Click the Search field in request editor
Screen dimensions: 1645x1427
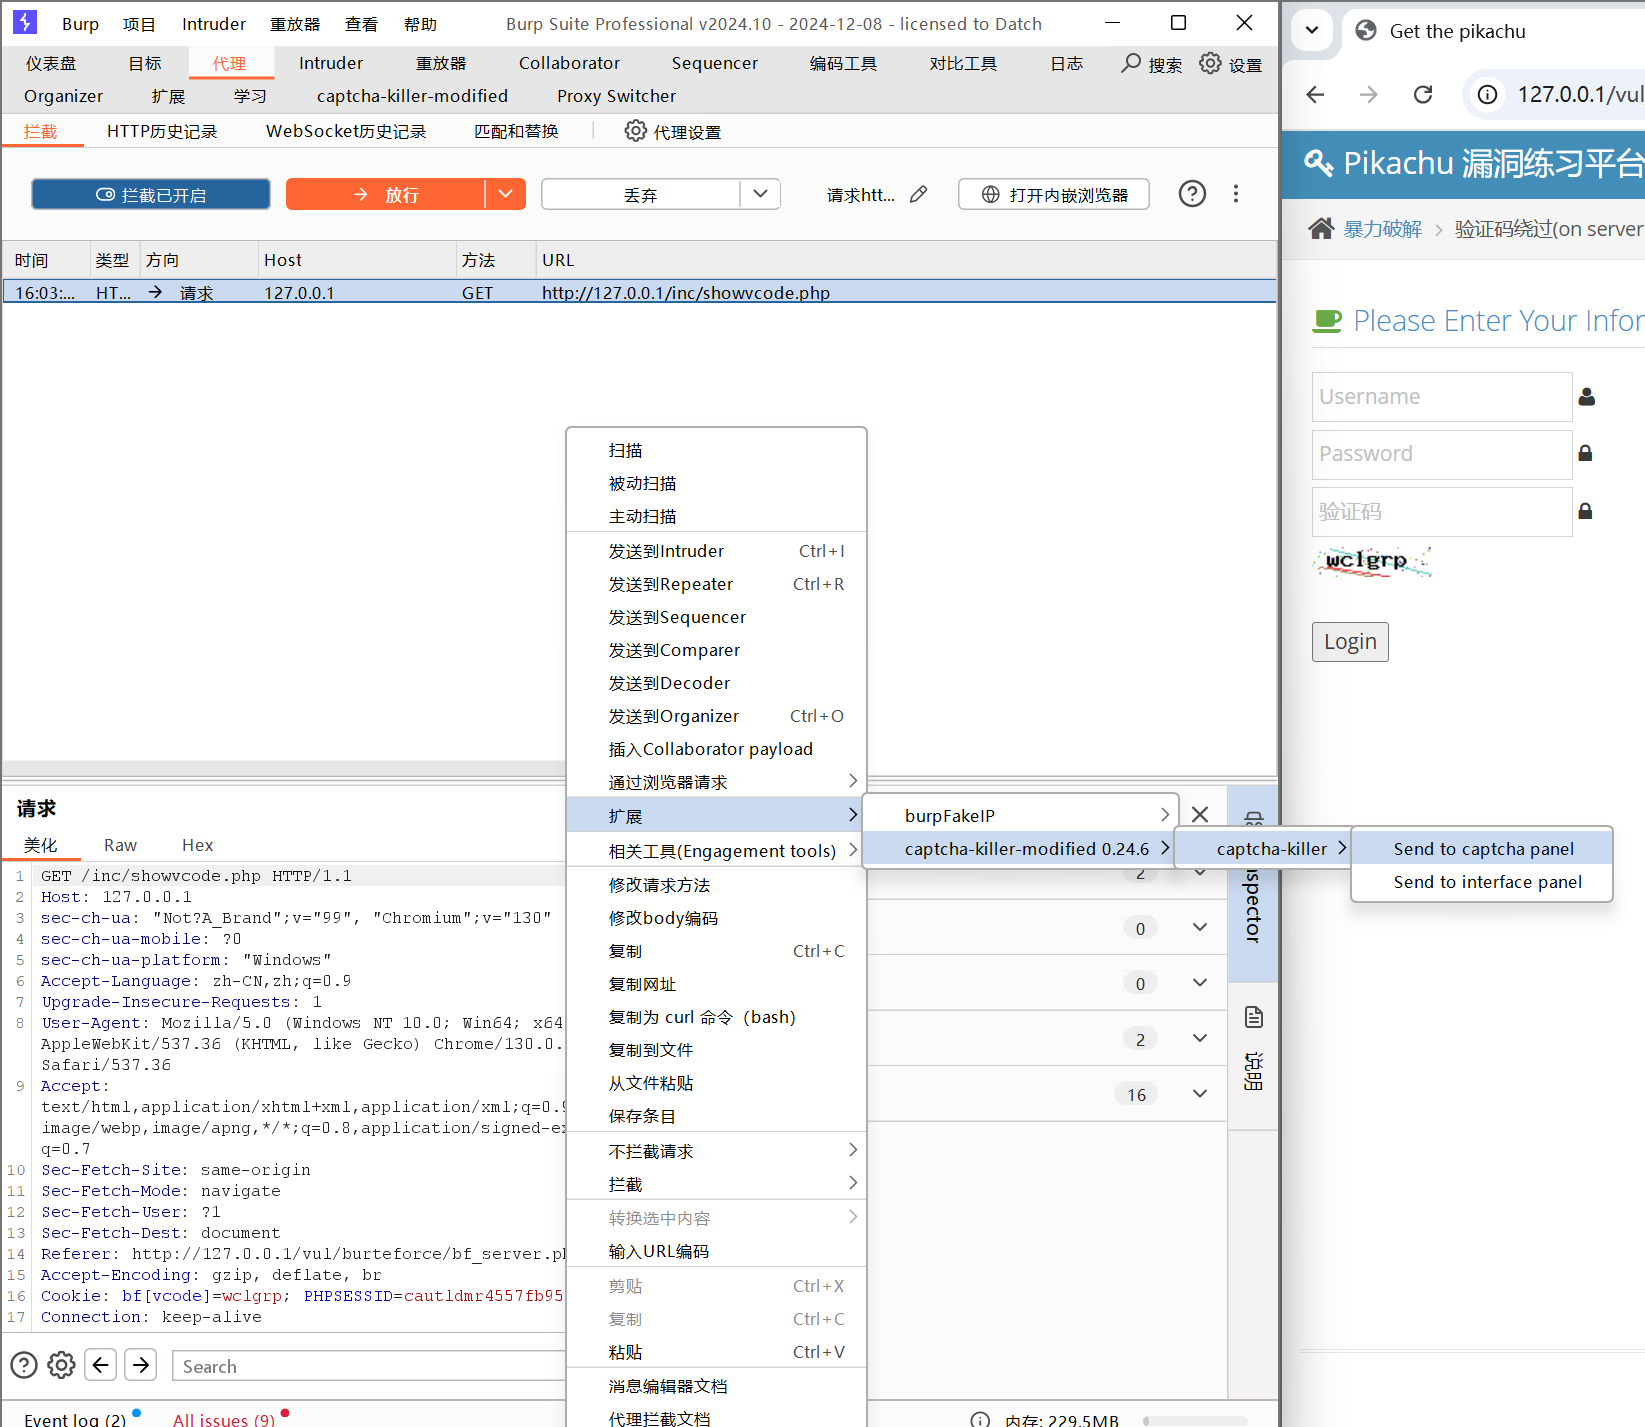(x=369, y=1366)
